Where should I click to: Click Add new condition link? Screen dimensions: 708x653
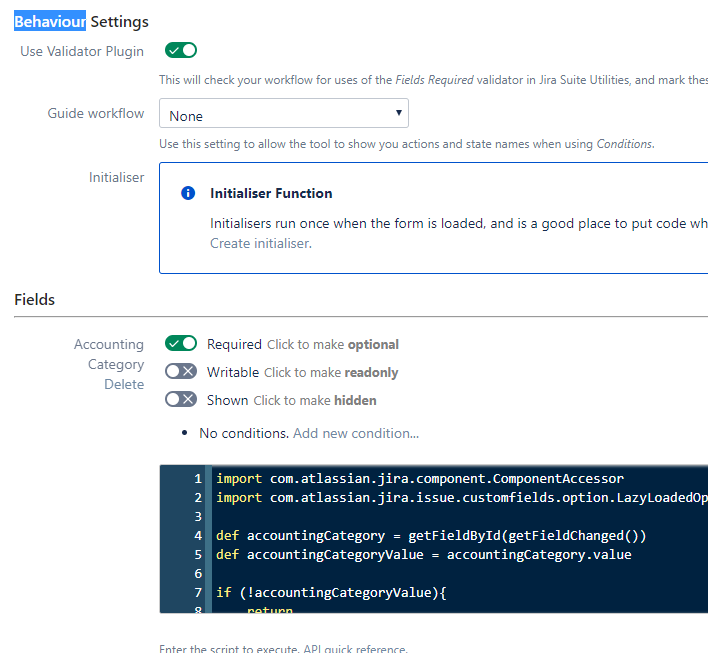pyautogui.click(x=356, y=434)
